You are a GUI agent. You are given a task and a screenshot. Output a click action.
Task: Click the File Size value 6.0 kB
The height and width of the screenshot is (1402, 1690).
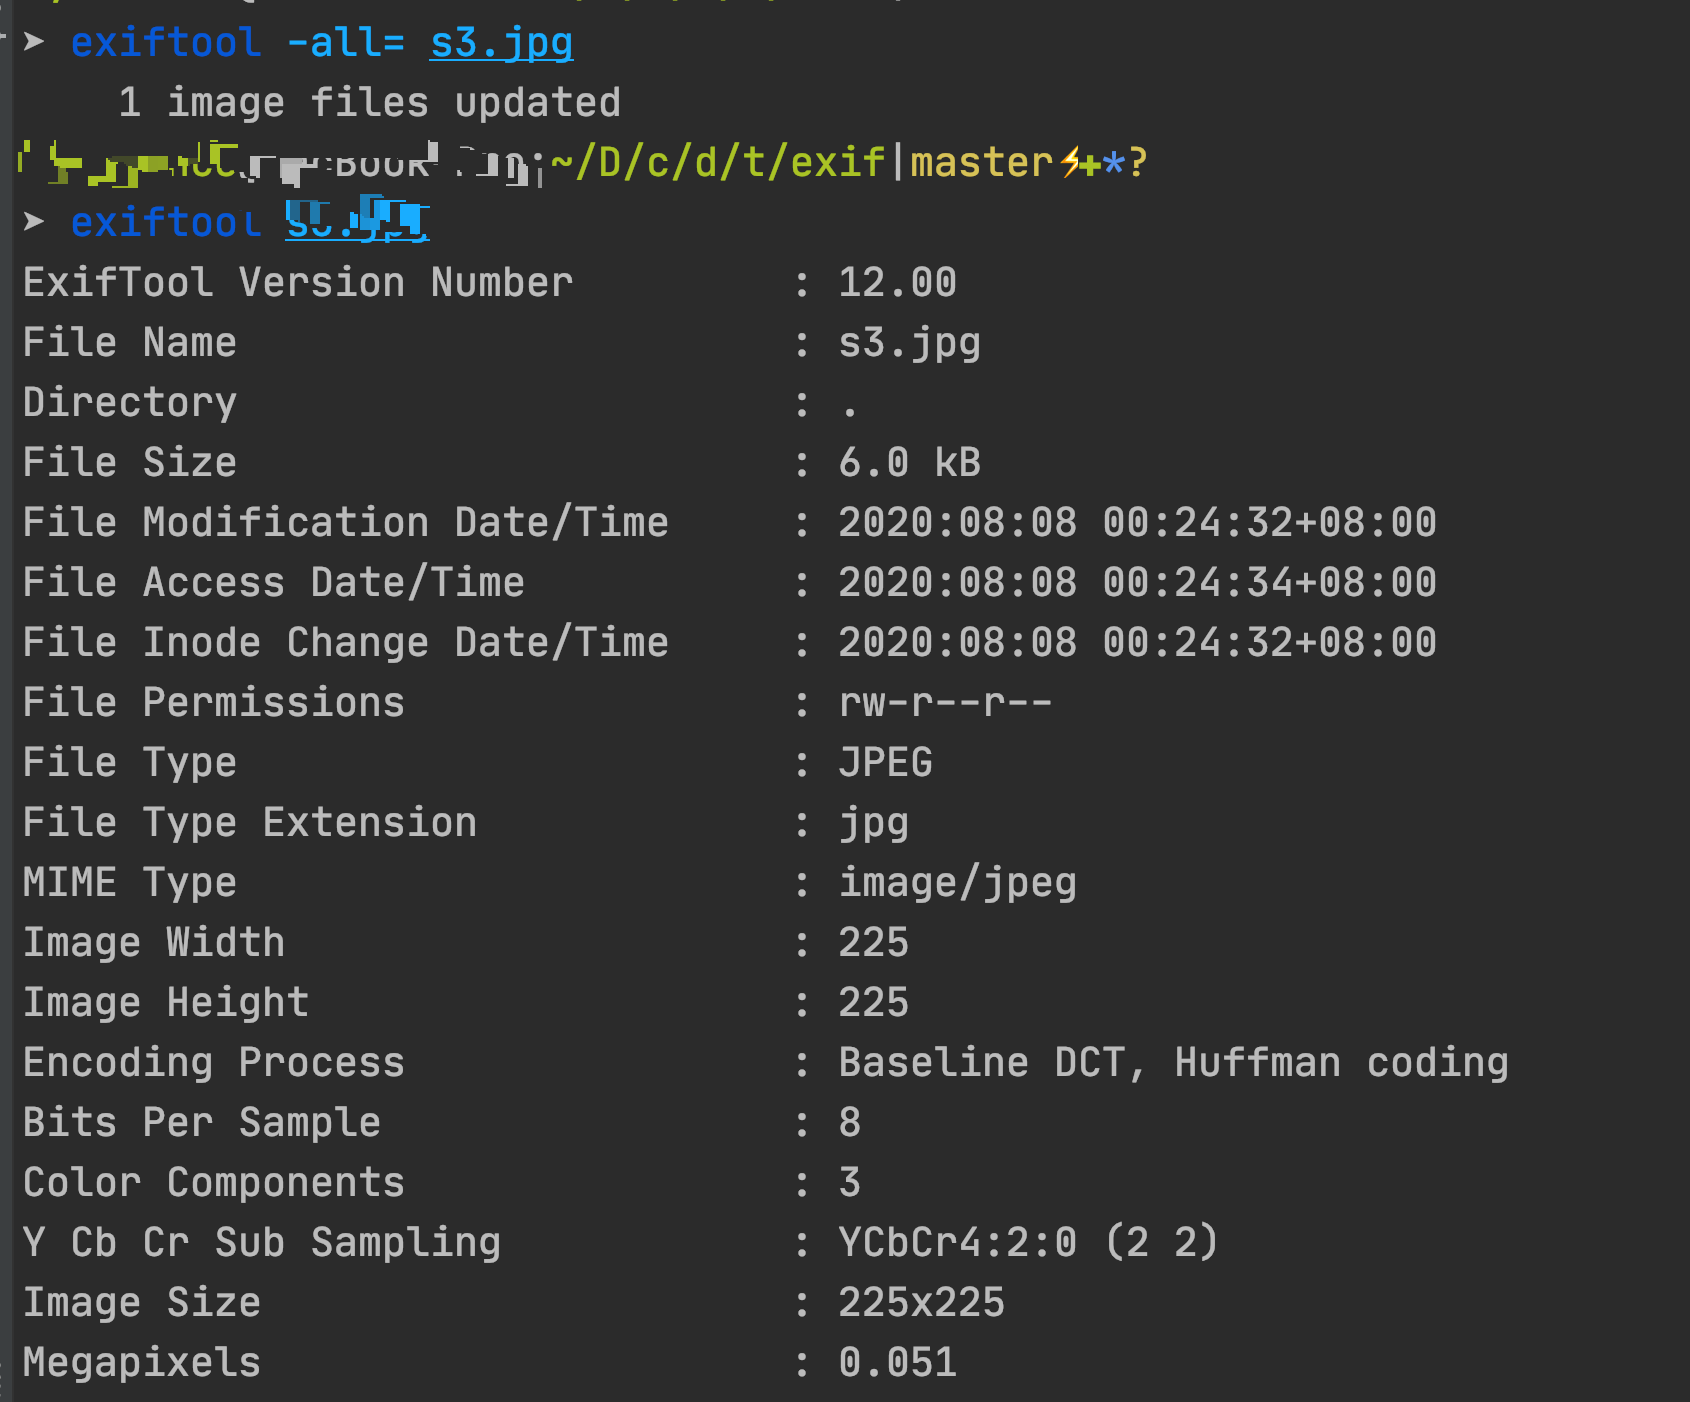point(909,463)
